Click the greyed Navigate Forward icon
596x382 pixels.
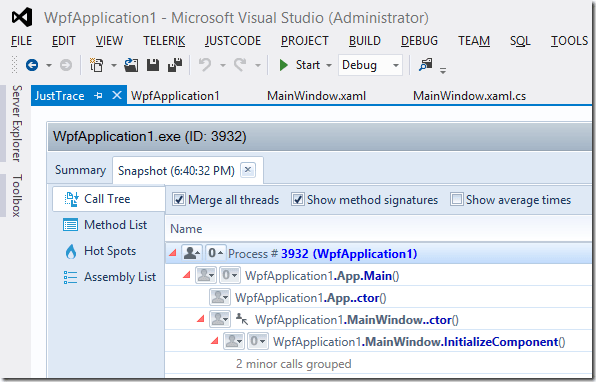(x=66, y=65)
